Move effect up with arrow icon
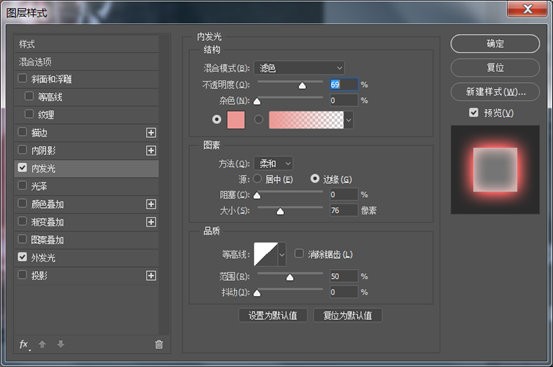The width and height of the screenshot is (553, 367). tap(42, 344)
